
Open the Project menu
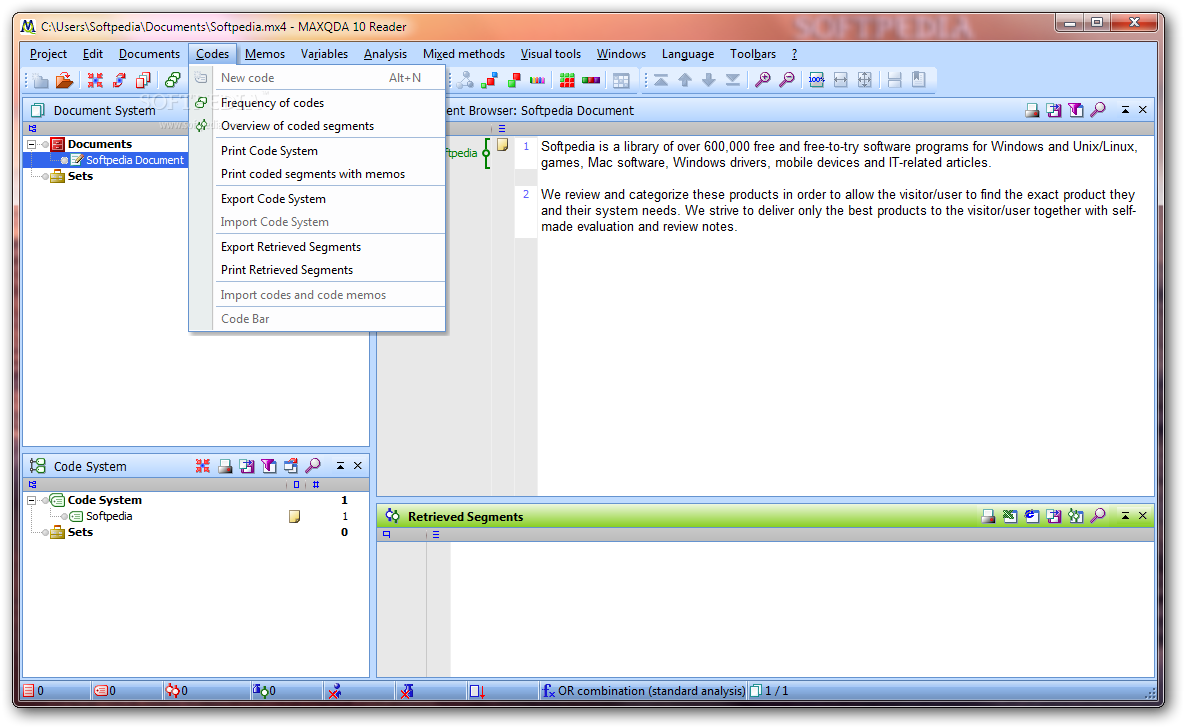pyautogui.click(x=48, y=54)
